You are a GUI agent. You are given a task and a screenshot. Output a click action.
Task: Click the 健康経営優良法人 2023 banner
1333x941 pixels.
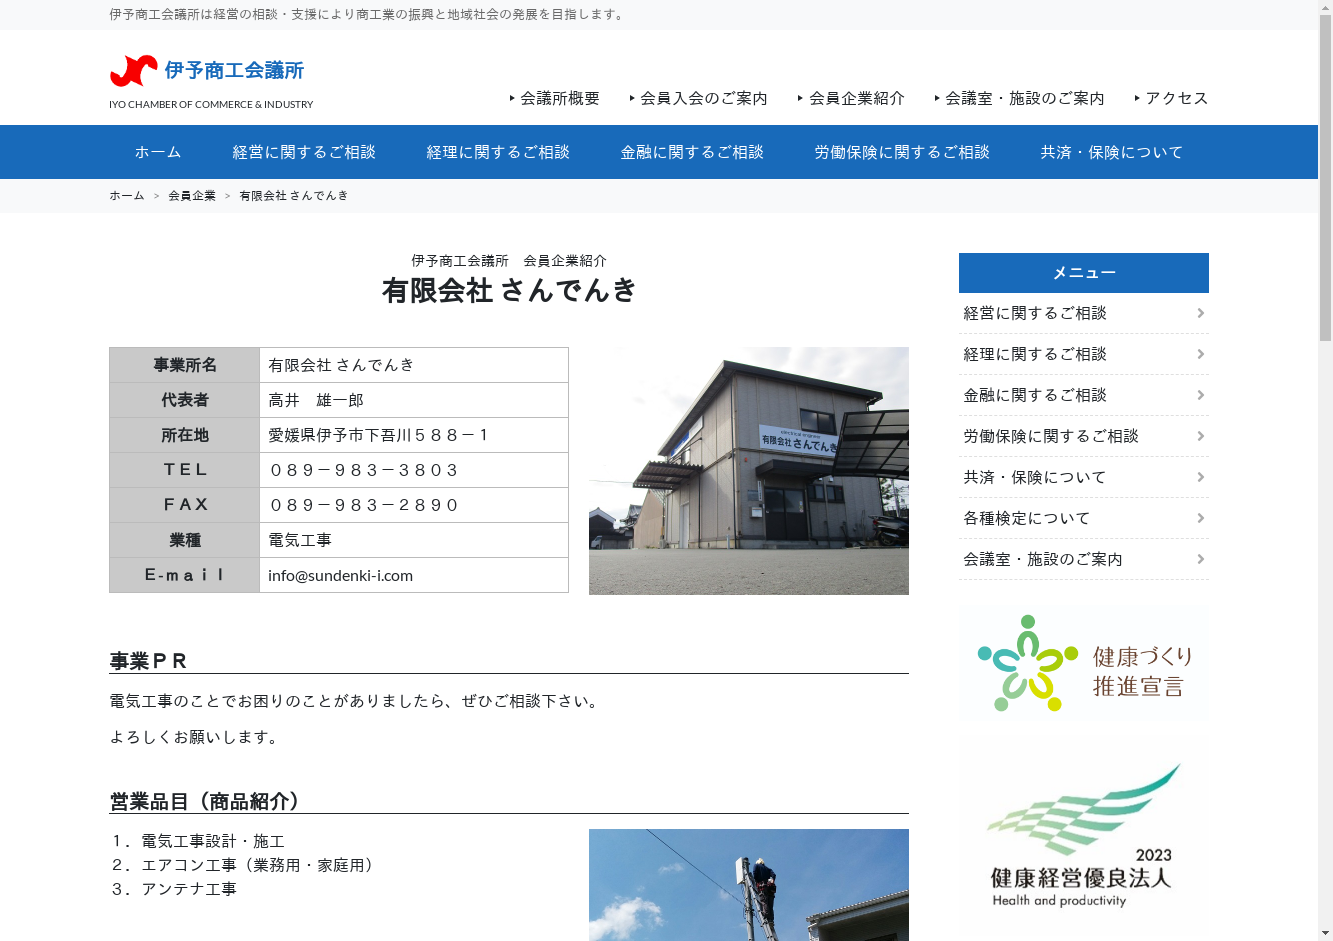[1084, 837]
